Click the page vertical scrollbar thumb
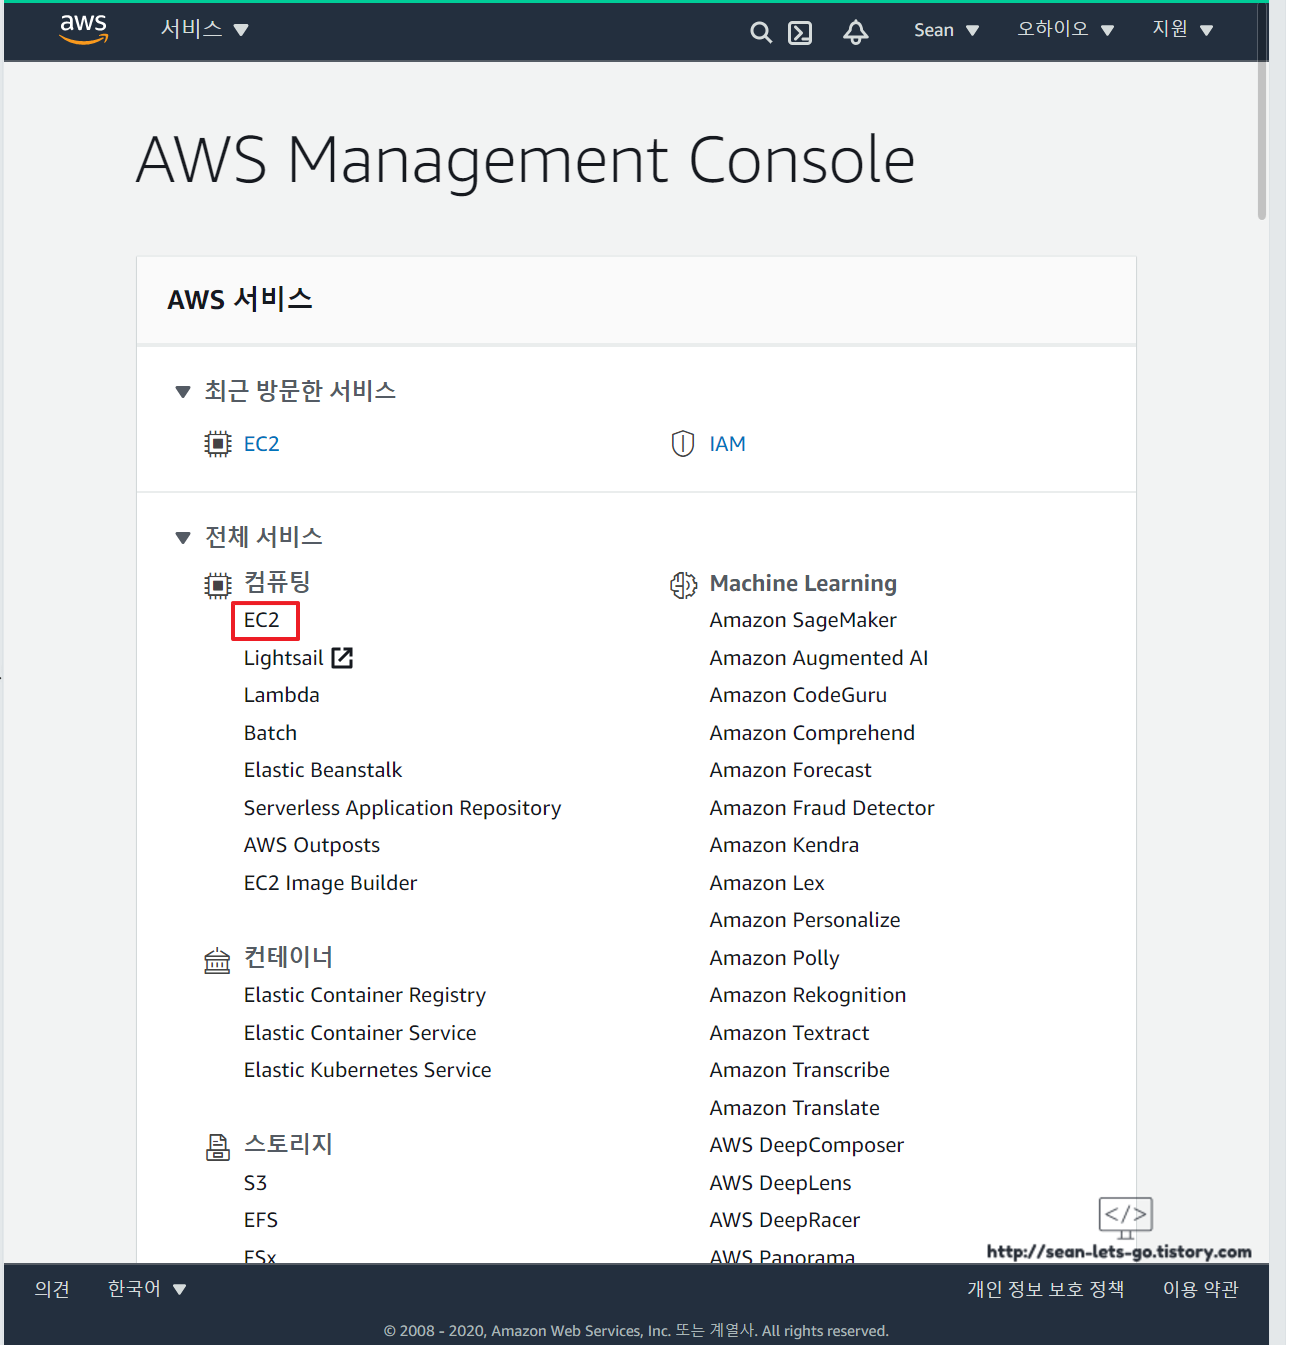Image resolution: width=1291 pixels, height=1345 pixels. 1262,140
